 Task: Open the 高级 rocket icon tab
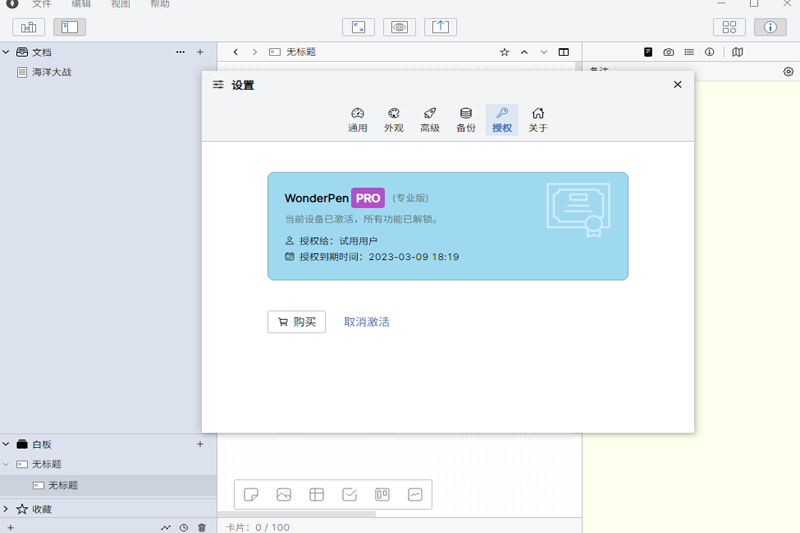pyautogui.click(x=430, y=120)
